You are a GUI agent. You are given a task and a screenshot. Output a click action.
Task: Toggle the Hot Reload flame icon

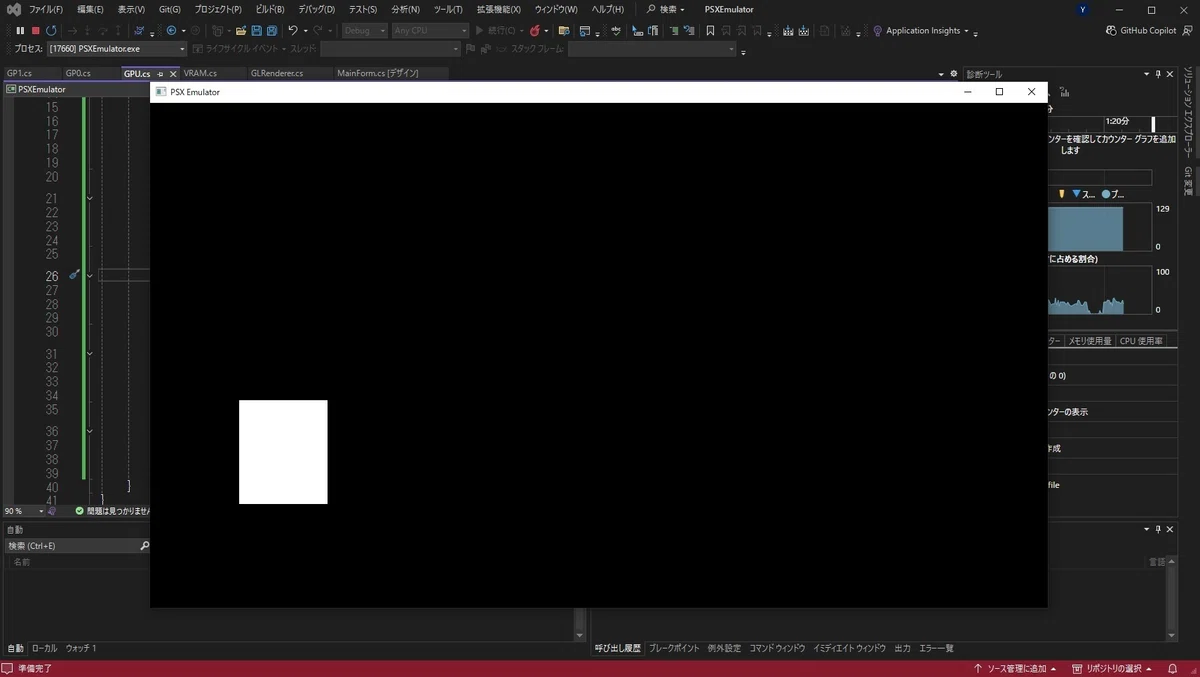[x=535, y=31]
